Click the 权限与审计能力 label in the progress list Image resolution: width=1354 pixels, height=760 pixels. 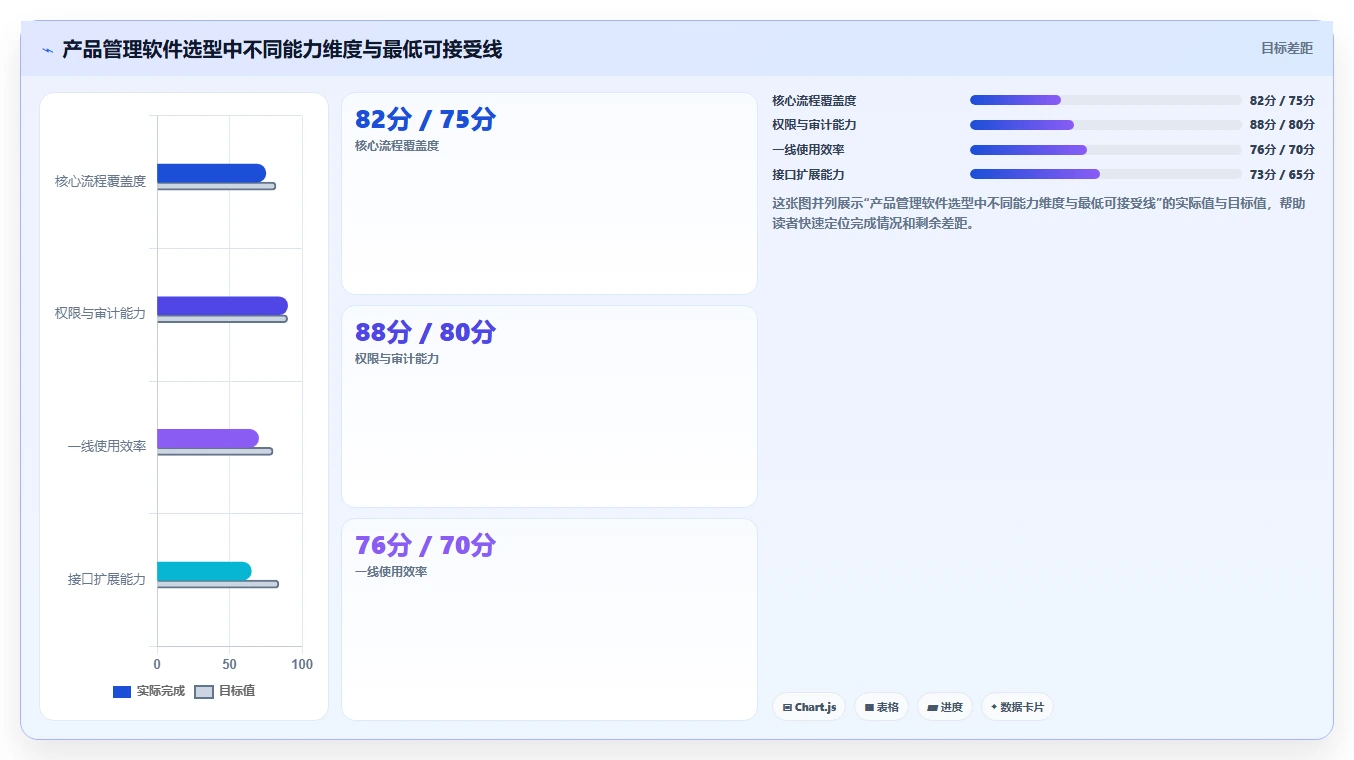(x=814, y=125)
